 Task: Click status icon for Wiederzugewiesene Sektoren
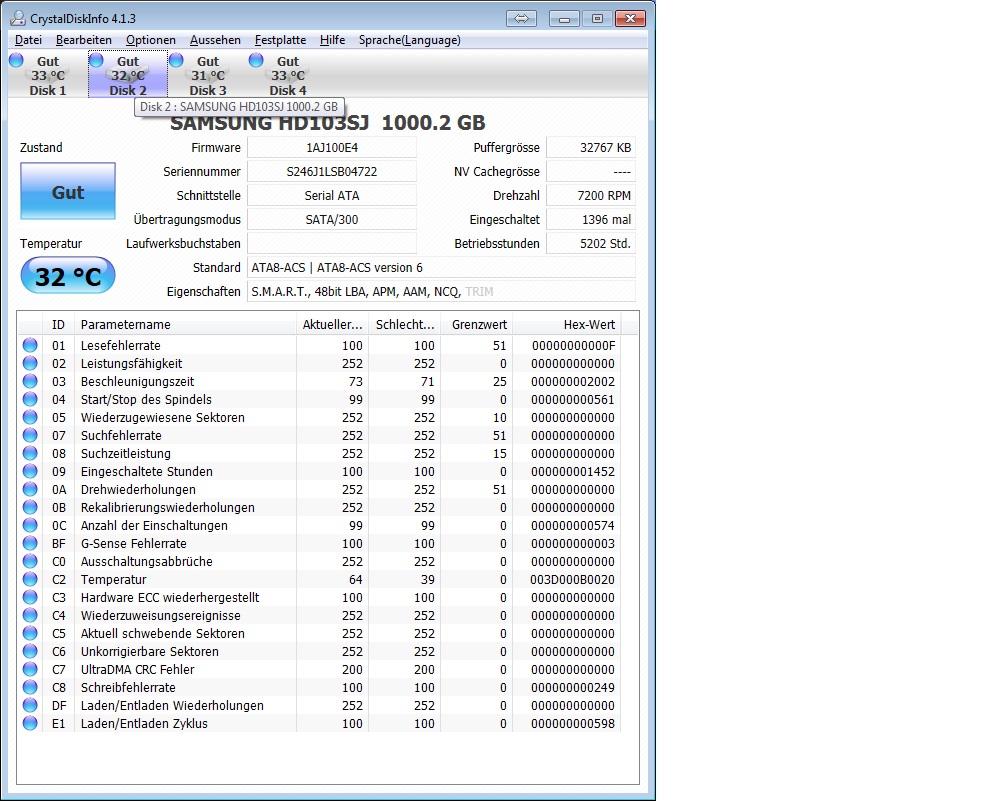tap(30, 417)
